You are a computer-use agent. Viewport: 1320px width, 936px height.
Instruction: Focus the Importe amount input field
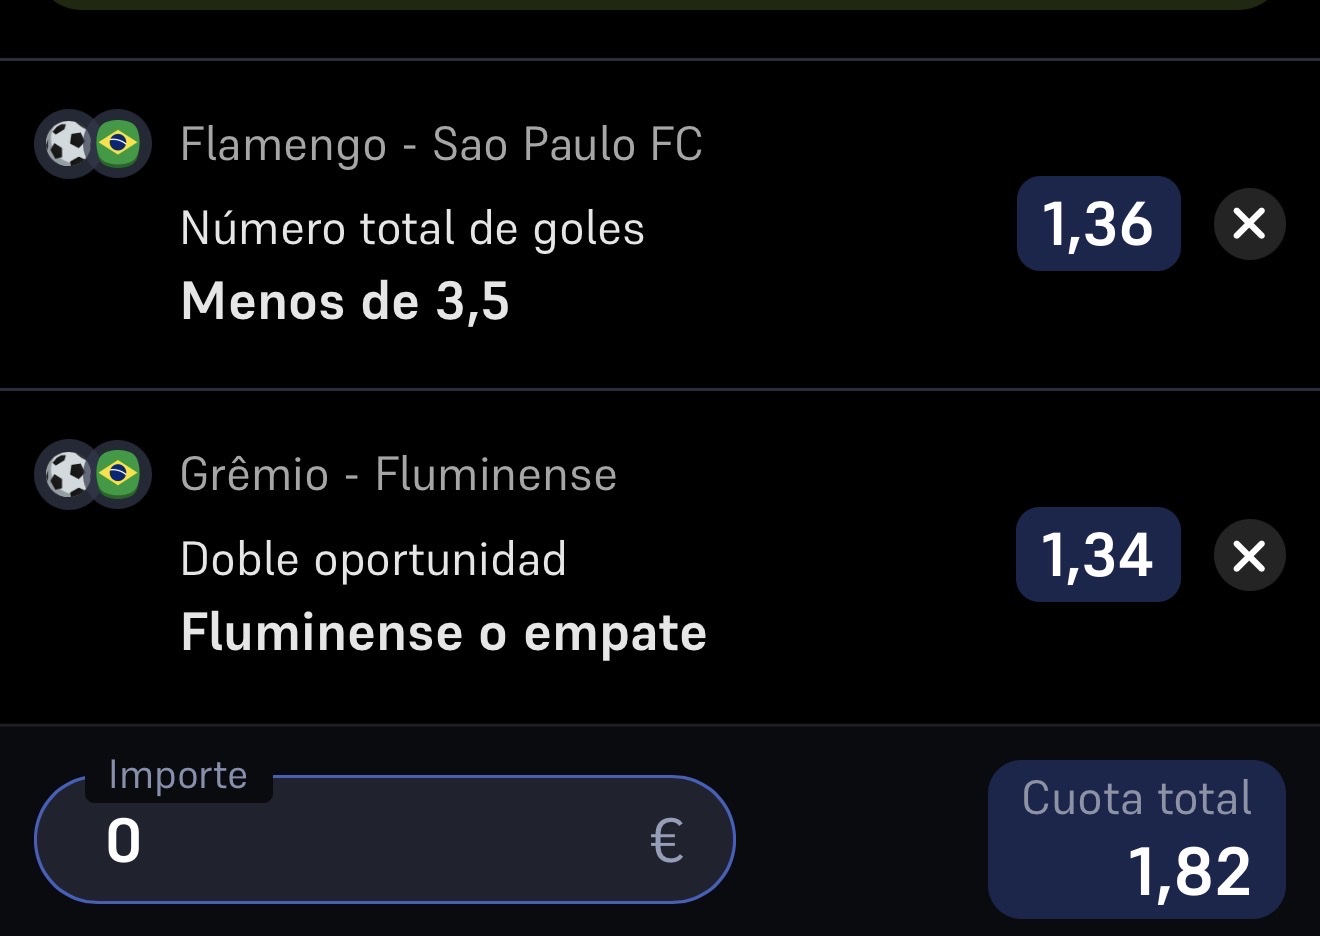[385, 840]
